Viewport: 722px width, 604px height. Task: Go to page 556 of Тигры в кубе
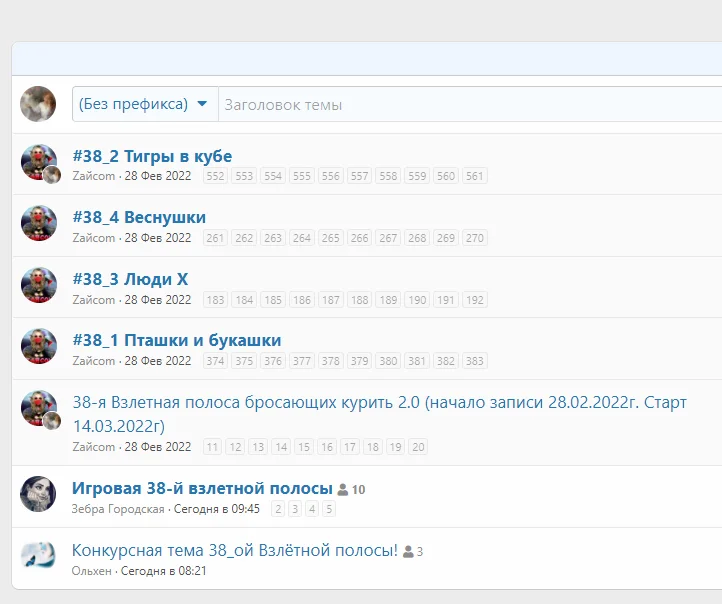tap(331, 176)
